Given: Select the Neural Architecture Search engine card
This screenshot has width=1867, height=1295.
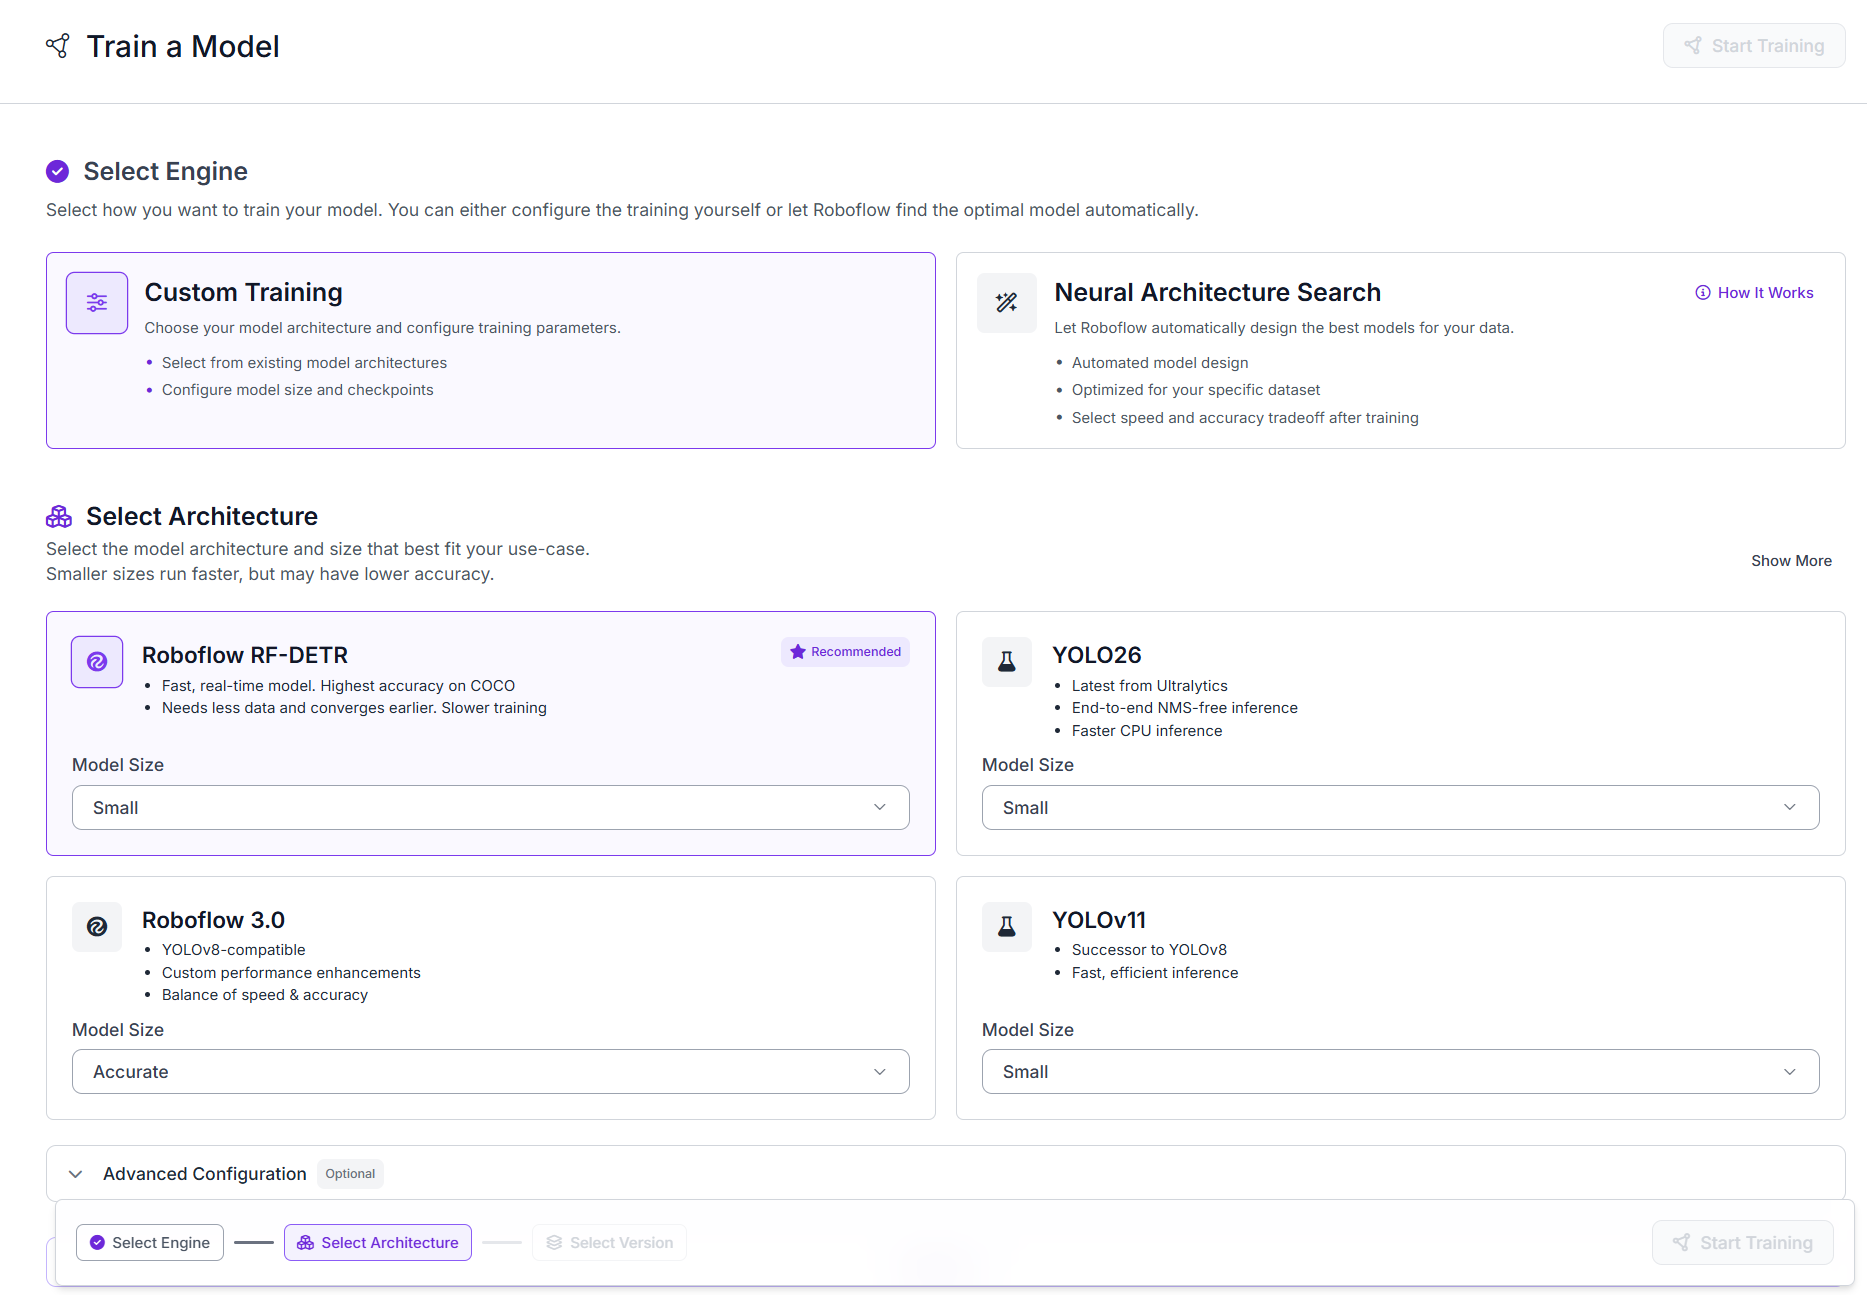Looking at the screenshot, I should coord(1401,351).
